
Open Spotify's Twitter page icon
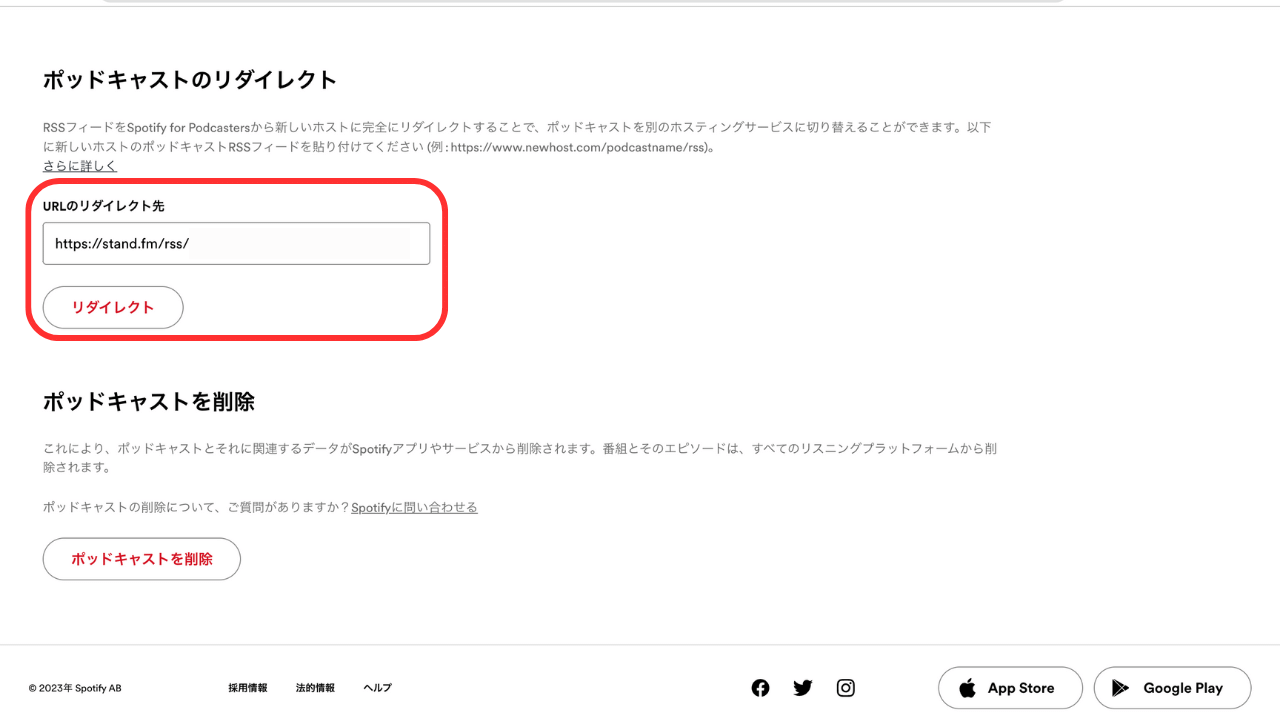[x=803, y=688]
